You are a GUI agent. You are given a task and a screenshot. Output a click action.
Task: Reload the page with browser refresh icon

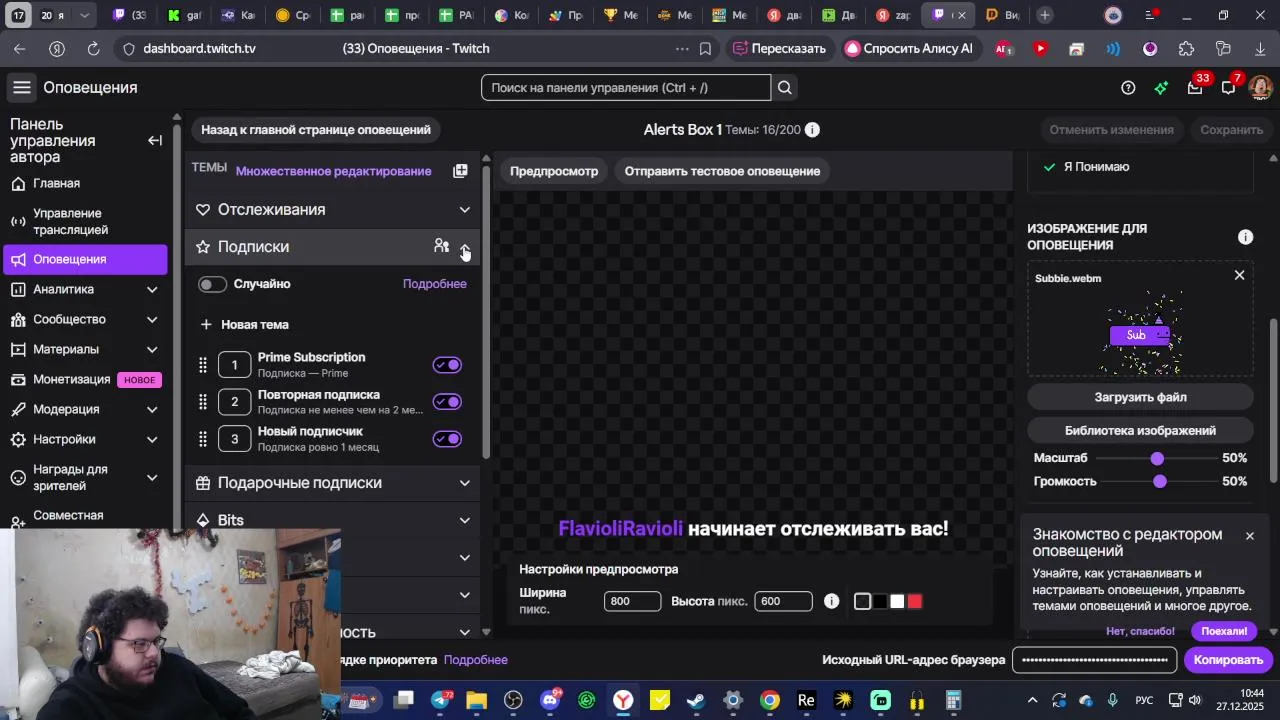(x=93, y=48)
